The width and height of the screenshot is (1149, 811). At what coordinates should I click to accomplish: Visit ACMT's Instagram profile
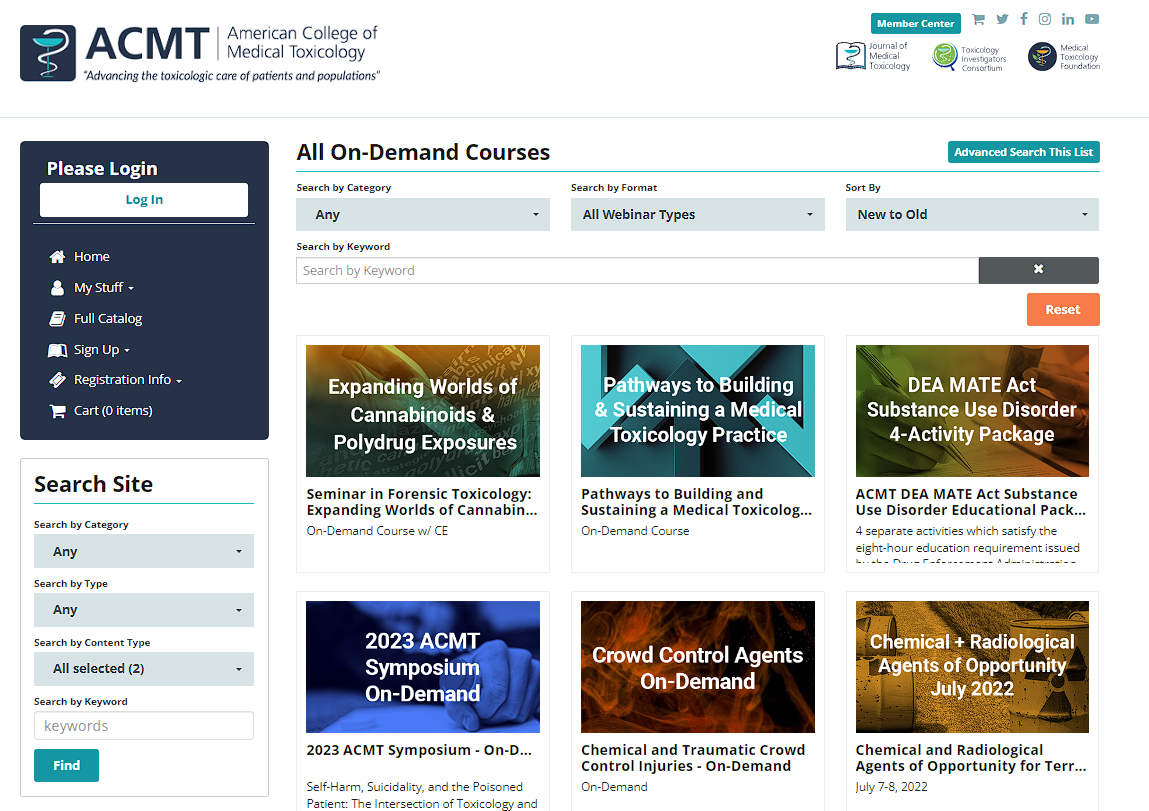click(x=1045, y=18)
